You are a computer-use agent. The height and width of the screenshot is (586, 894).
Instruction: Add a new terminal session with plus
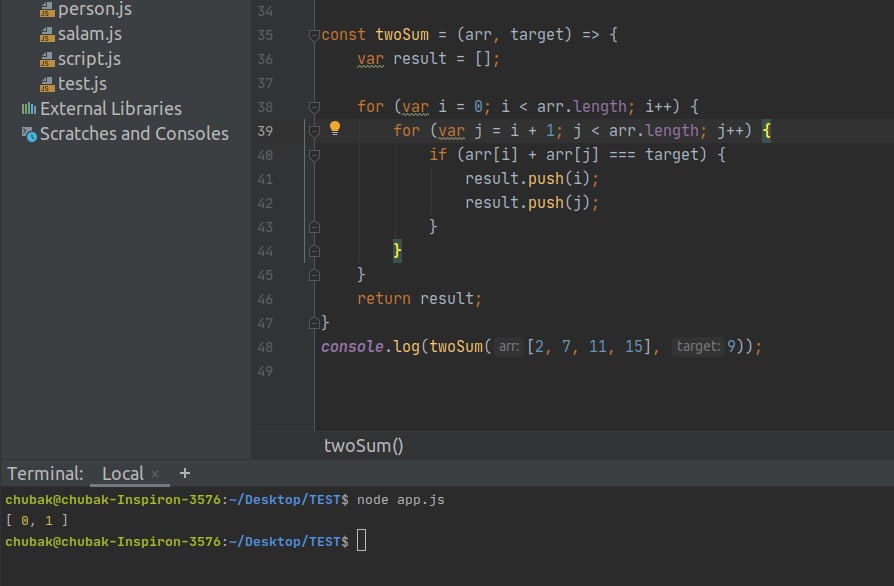pyautogui.click(x=185, y=473)
